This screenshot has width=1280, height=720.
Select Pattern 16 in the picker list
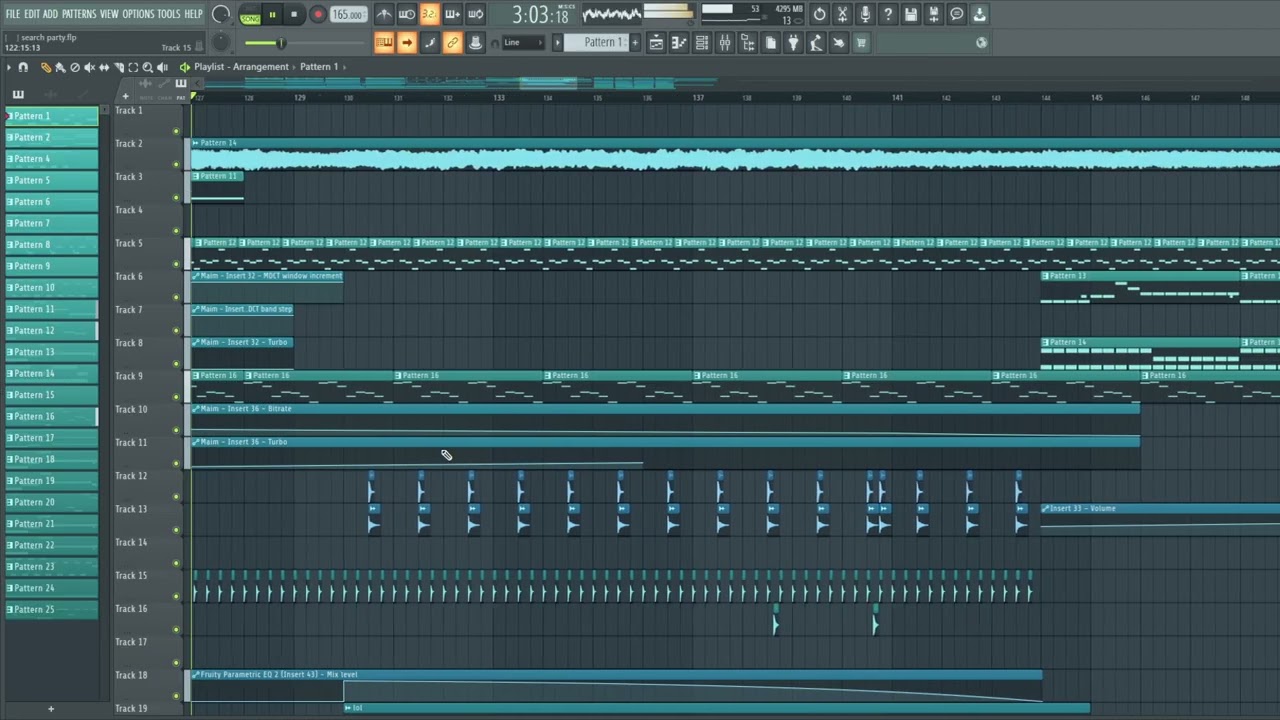[x=52, y=417]
